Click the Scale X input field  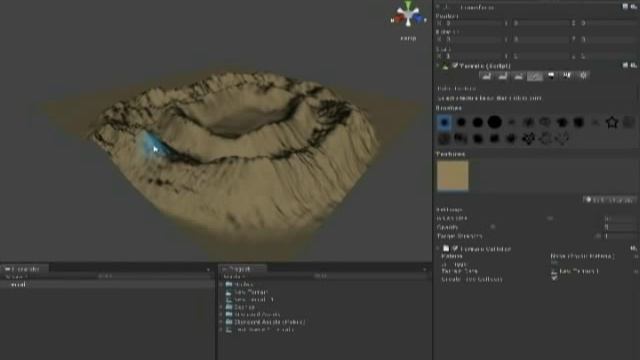[472, 56]
